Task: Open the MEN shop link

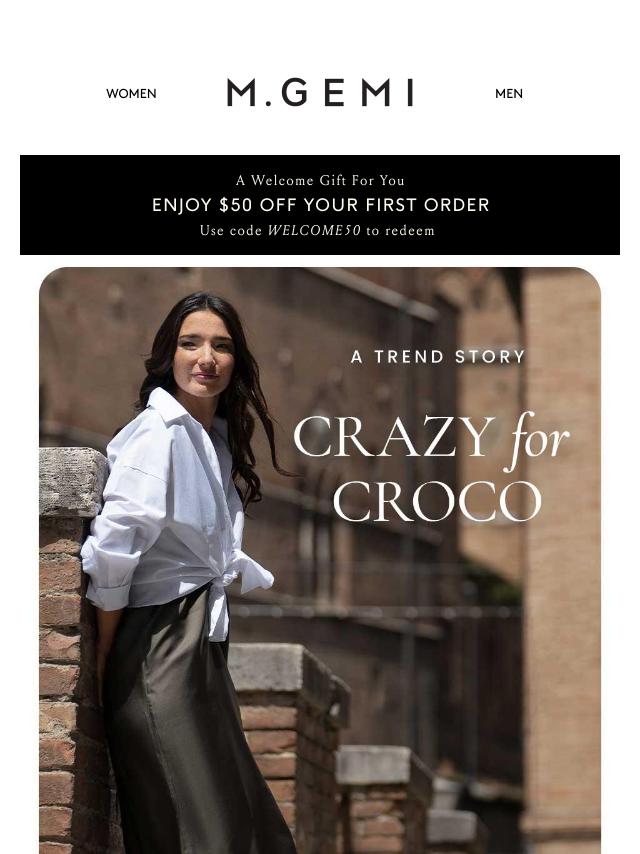Action: pos(509,94)
